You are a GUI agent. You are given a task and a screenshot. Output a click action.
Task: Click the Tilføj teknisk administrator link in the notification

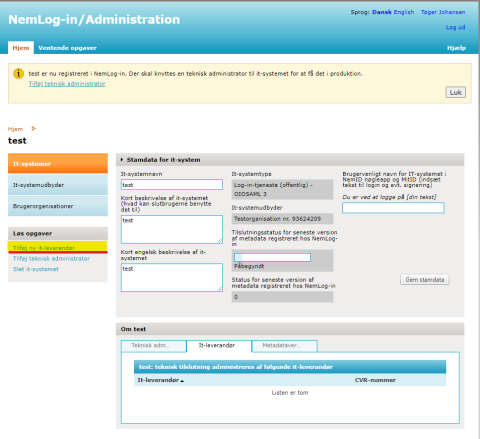[x=67, y=84]
